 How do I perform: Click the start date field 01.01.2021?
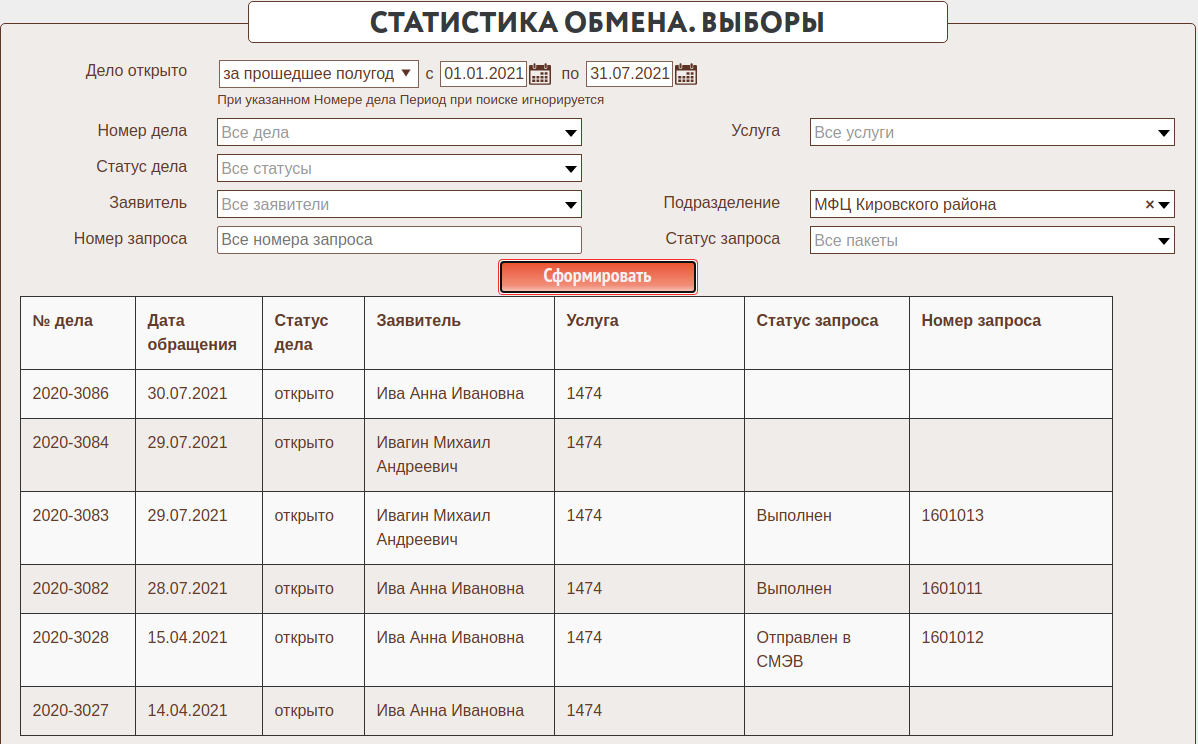pyautogui.click(x=483, y=74)
